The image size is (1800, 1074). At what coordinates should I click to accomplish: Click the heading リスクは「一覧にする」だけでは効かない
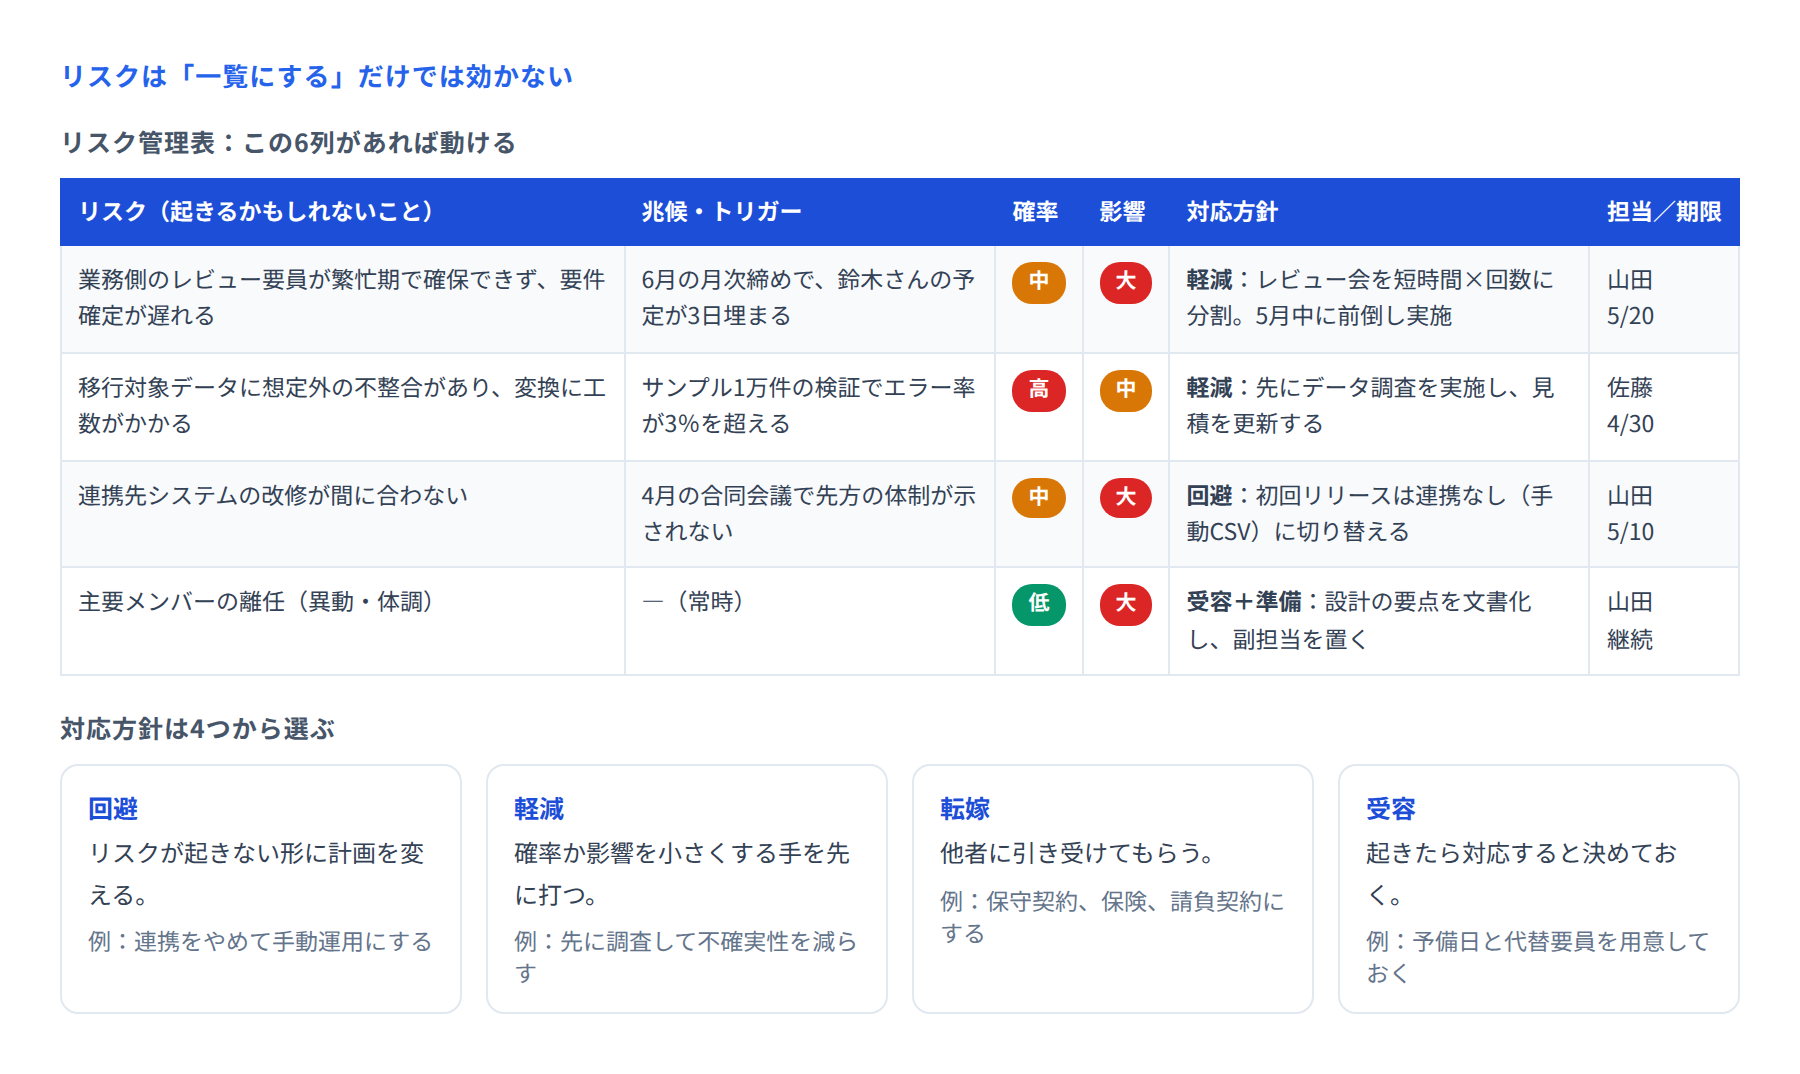(317, 76)
